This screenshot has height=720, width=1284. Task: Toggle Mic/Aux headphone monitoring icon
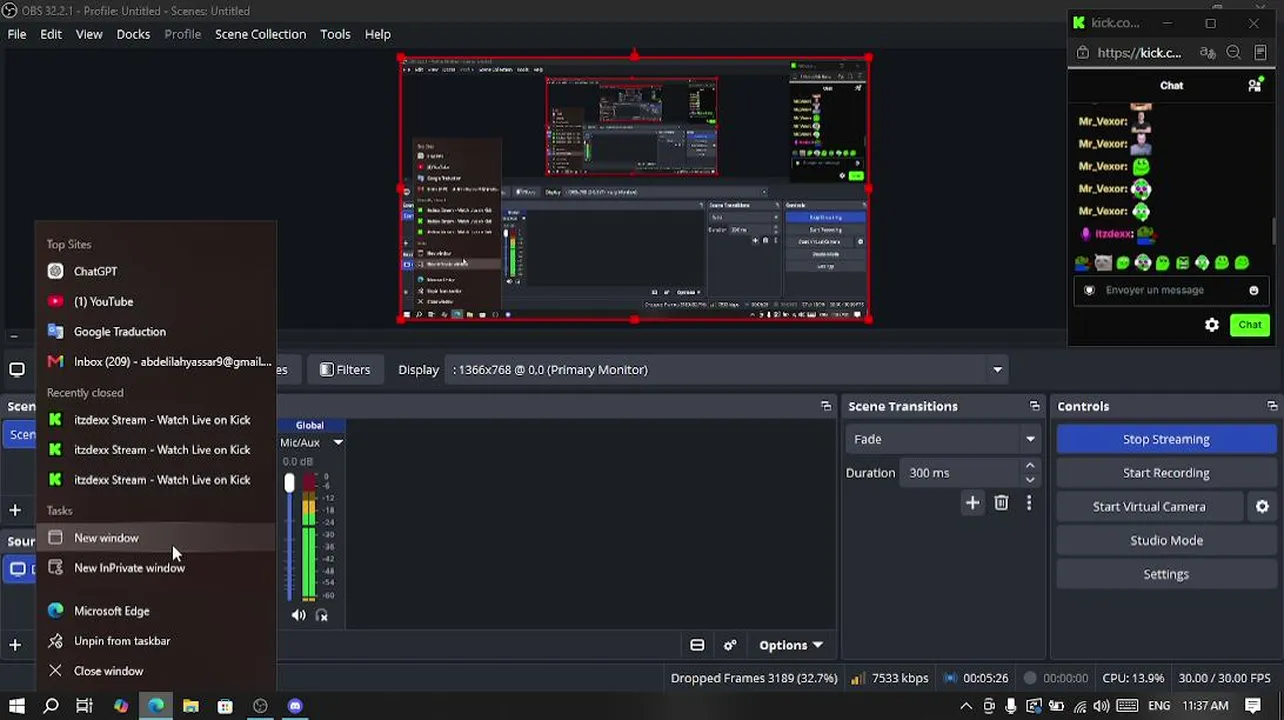point(322,616)
